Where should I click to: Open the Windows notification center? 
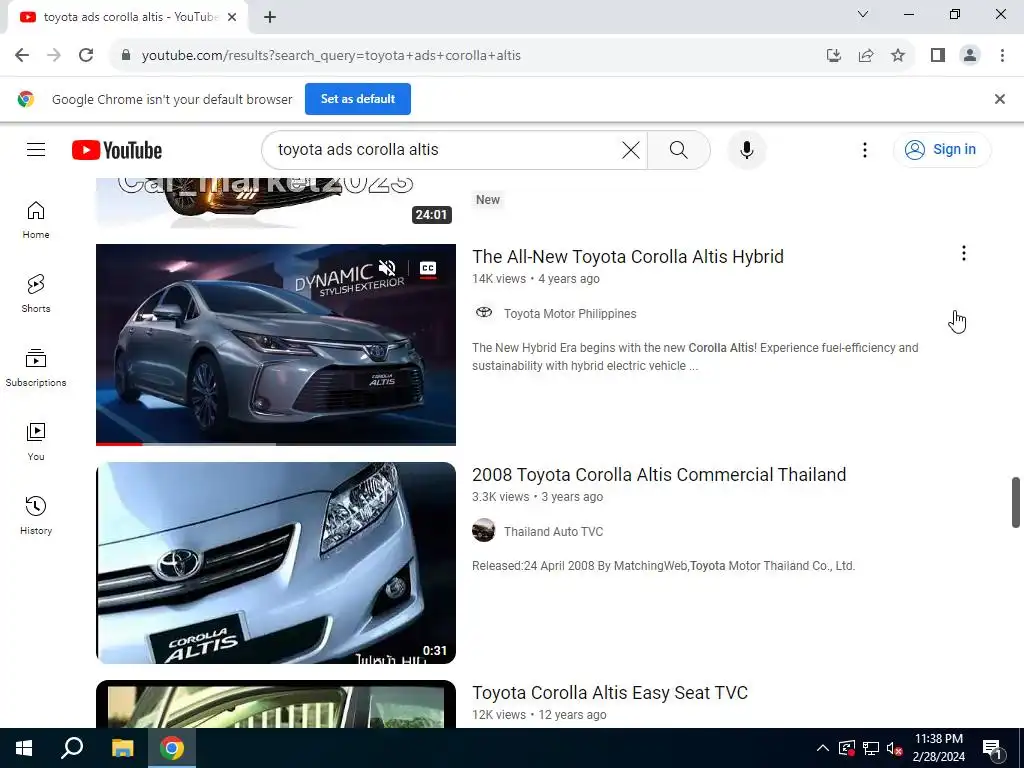tap(993, 748)
